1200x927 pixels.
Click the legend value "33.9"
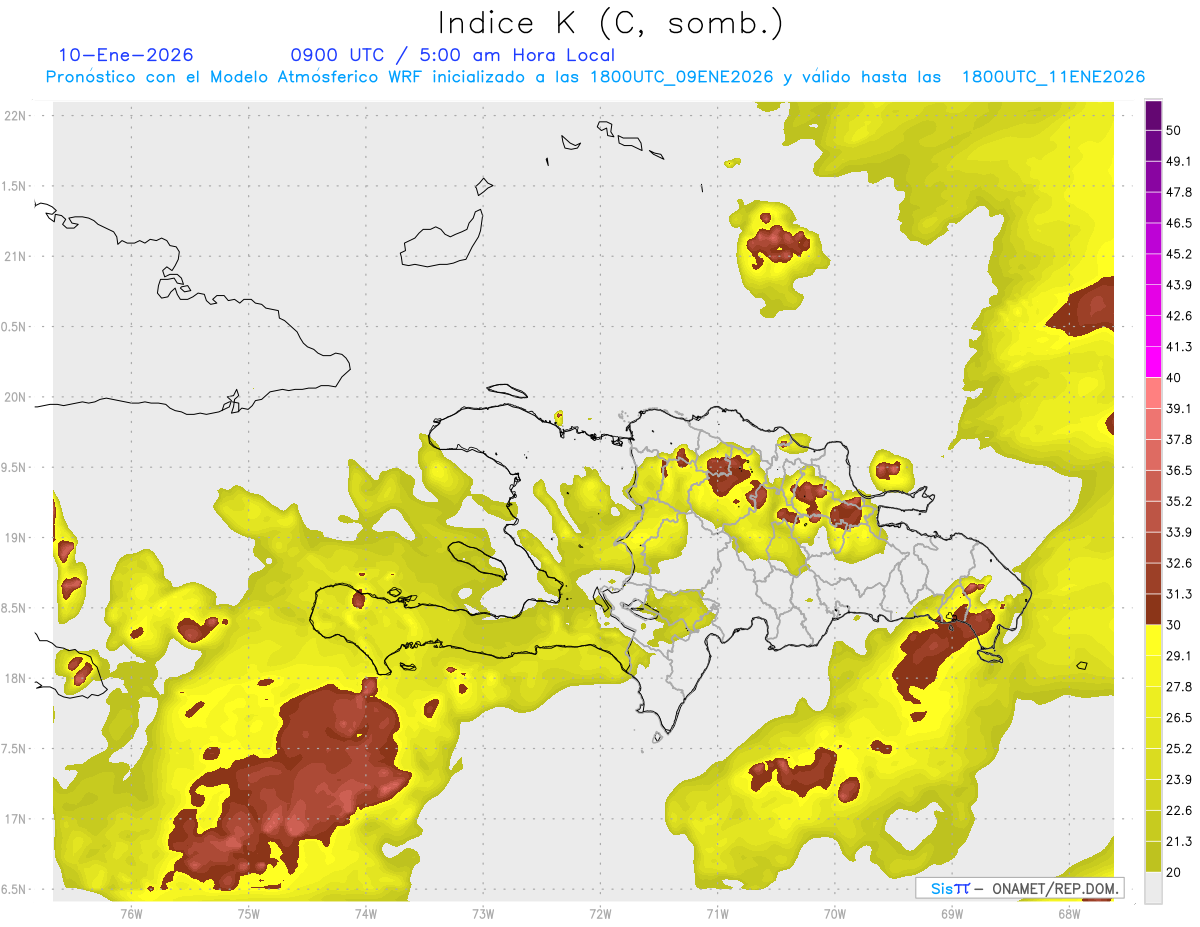[1178, 532]
